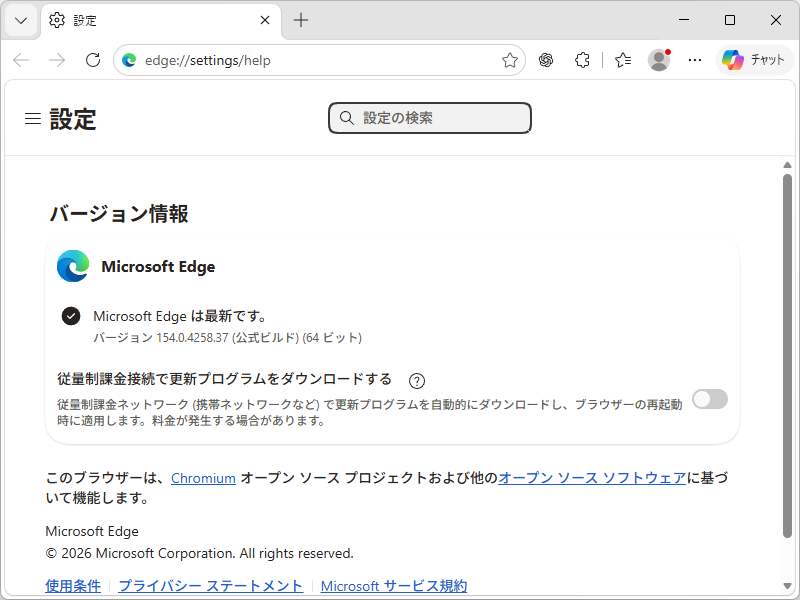This screenshot has height=600, width=800.
Task: Go back with the back arrow
Action: pyautogui.click(x=21, y=60)
